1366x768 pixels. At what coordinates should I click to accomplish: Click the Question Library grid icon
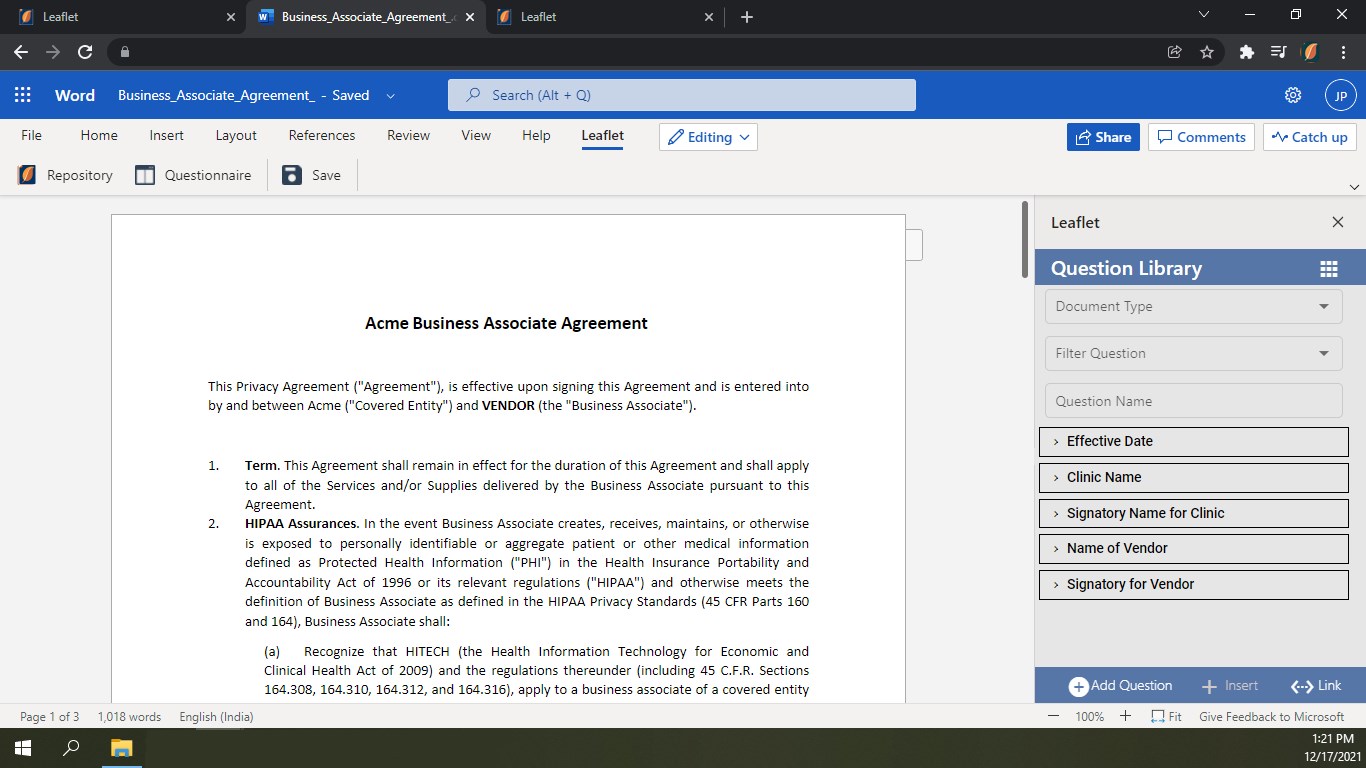click(x=1328, y=269)
